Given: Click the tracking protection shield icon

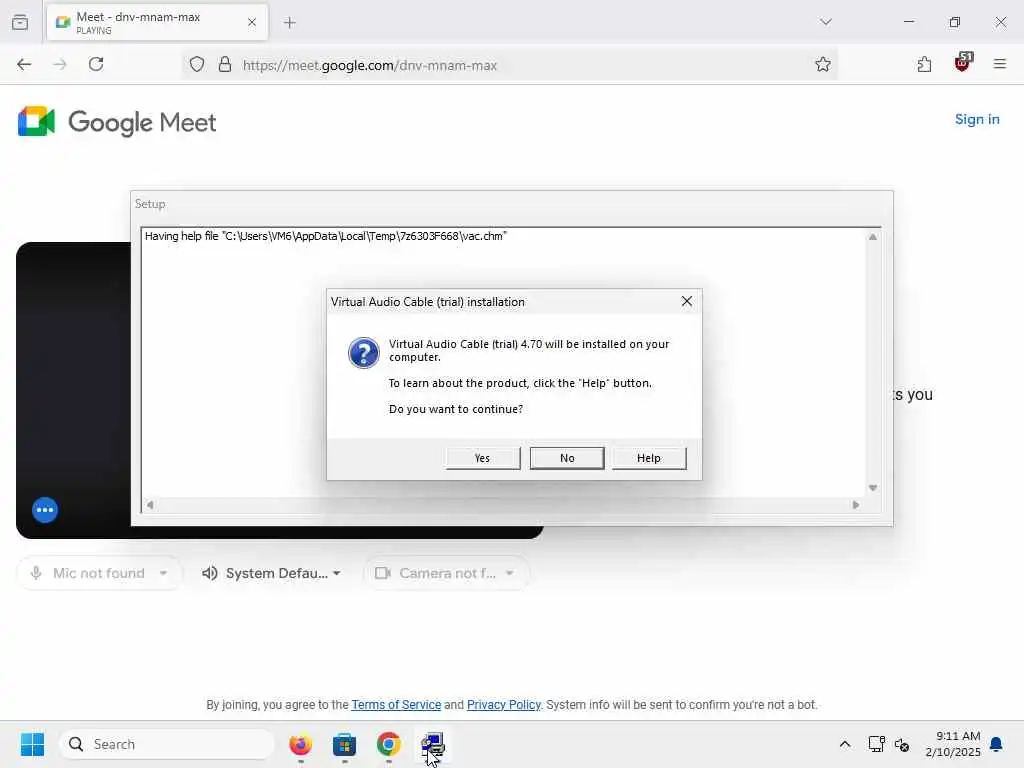Looking at the screenshot, I should pos(197,64).
